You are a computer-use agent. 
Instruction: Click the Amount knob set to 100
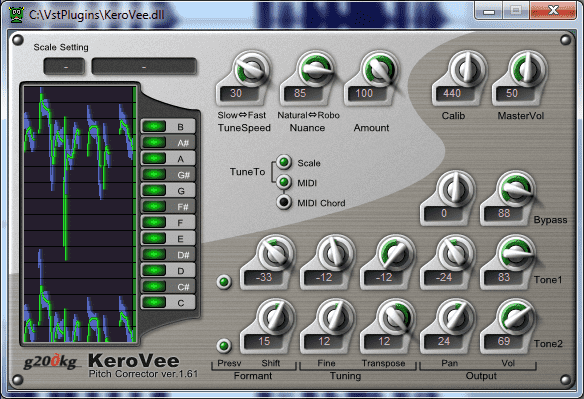[380, 69]
